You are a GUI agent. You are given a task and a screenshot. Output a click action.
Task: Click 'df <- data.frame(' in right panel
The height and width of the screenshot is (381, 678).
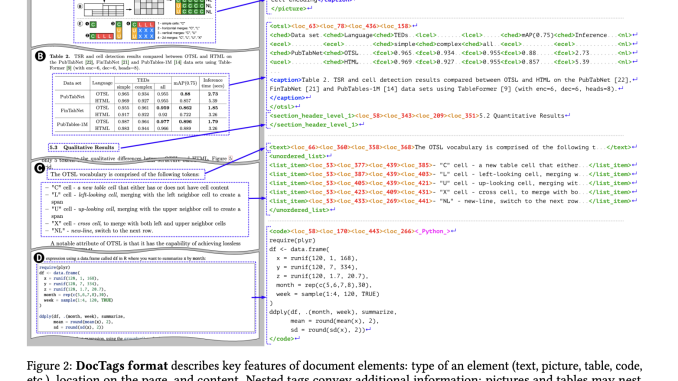[299, 249]
